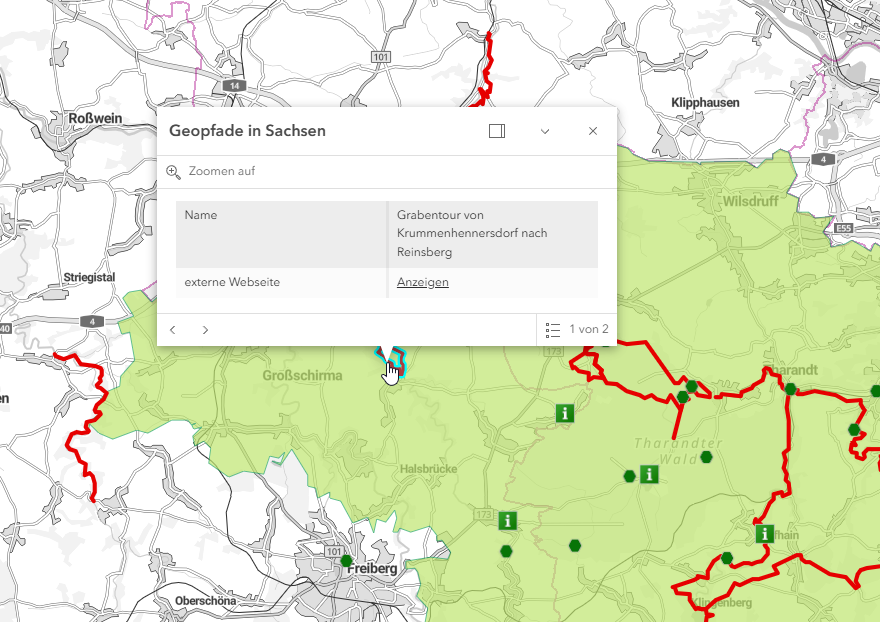Select the Halsbrücke place label
Viewport: 880px width, 622px height.
pyautogui.click(x=428, y=469)
